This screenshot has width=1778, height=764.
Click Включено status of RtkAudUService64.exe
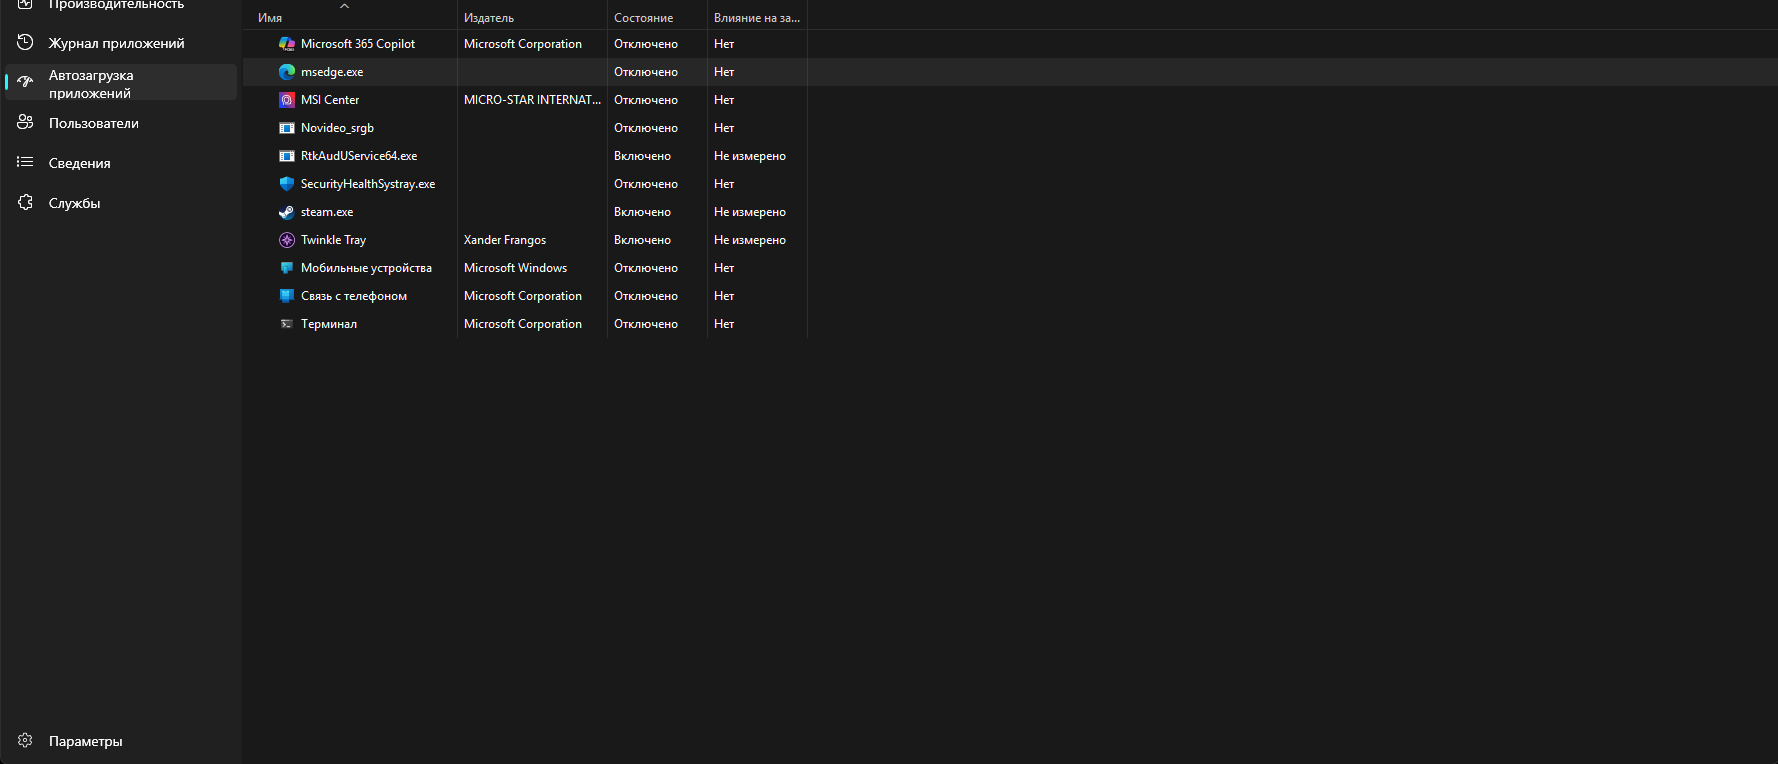(643, 156)
